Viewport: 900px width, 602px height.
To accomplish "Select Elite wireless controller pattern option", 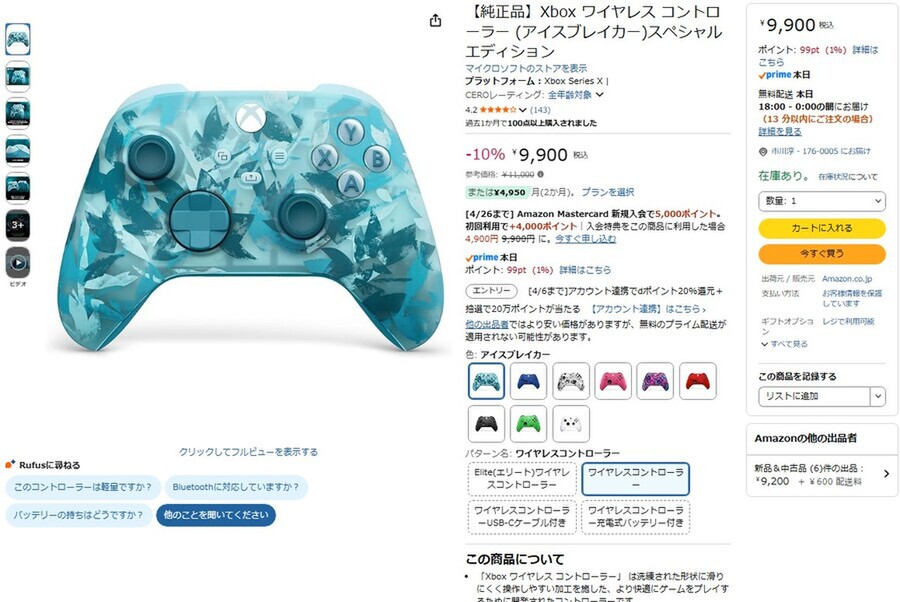I will (x=522, y=479).
